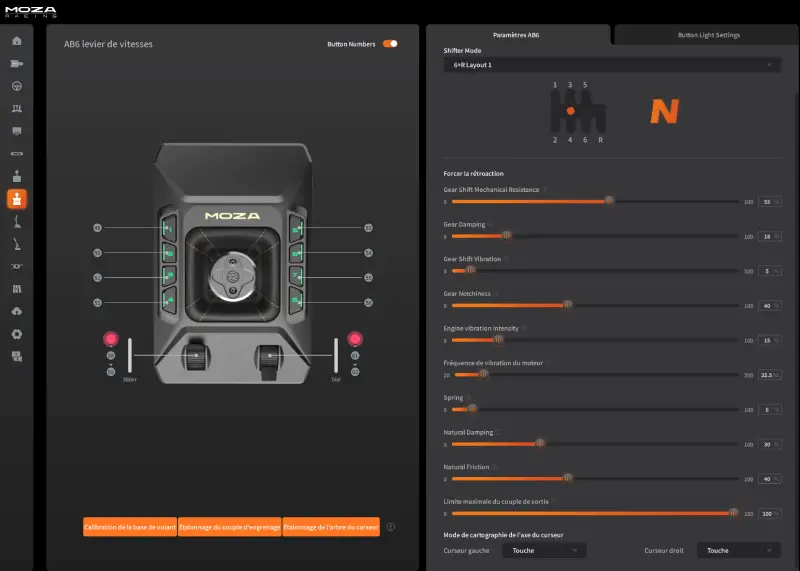Click the Spring slider handle
Screen dimensions: 800x571
point(472,409)
